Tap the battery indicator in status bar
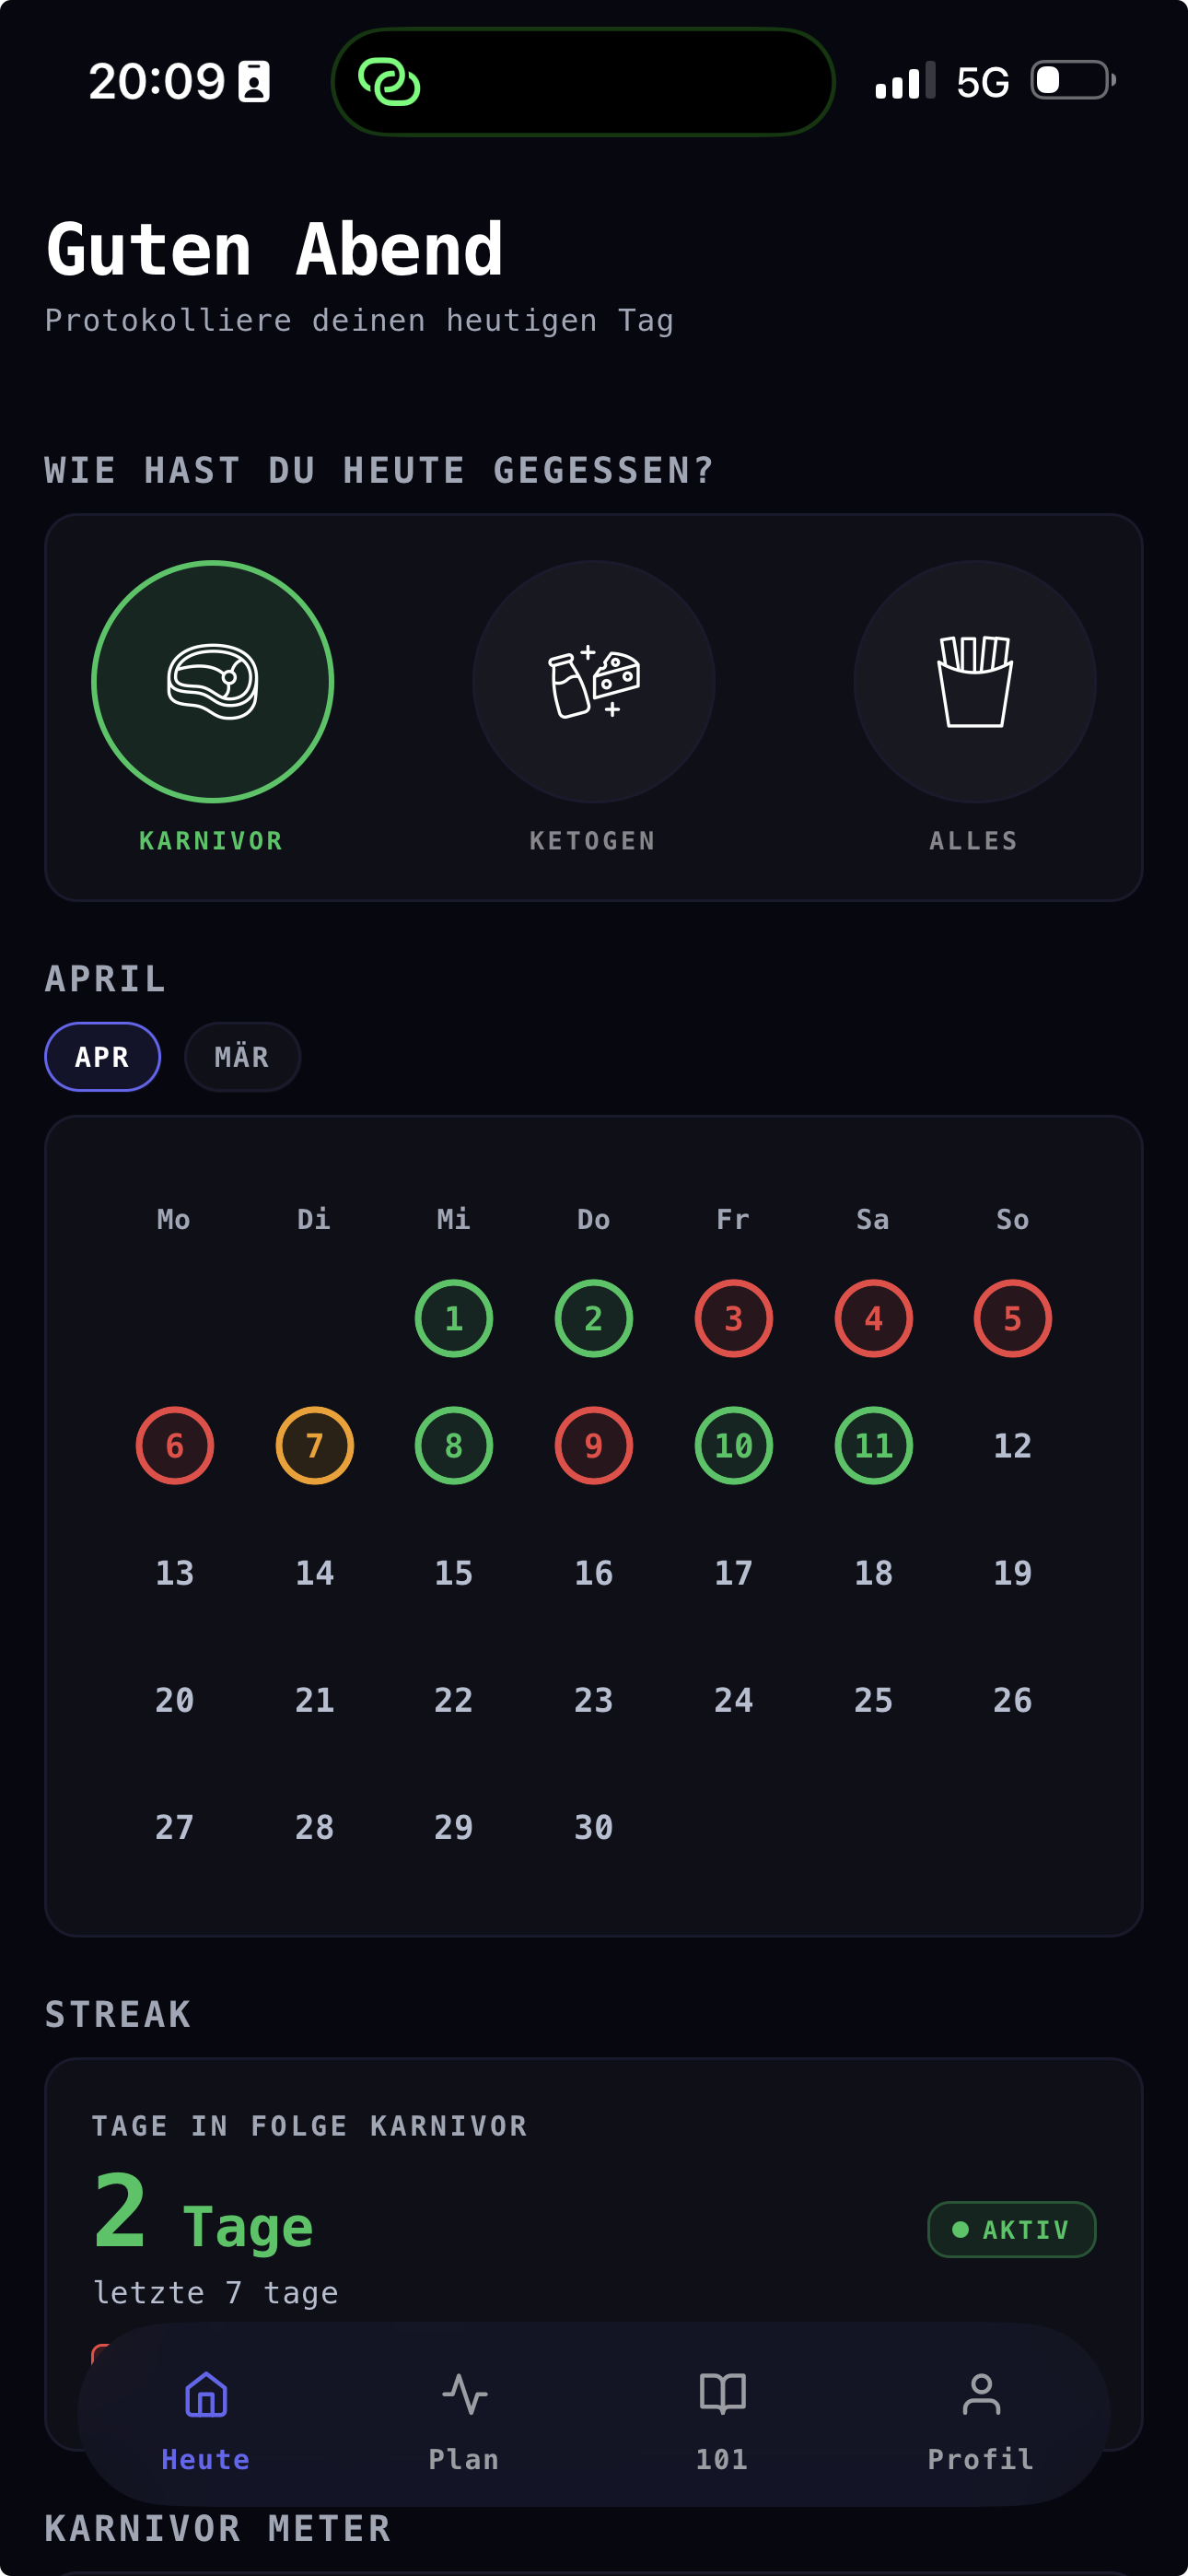 point(1073,80)
